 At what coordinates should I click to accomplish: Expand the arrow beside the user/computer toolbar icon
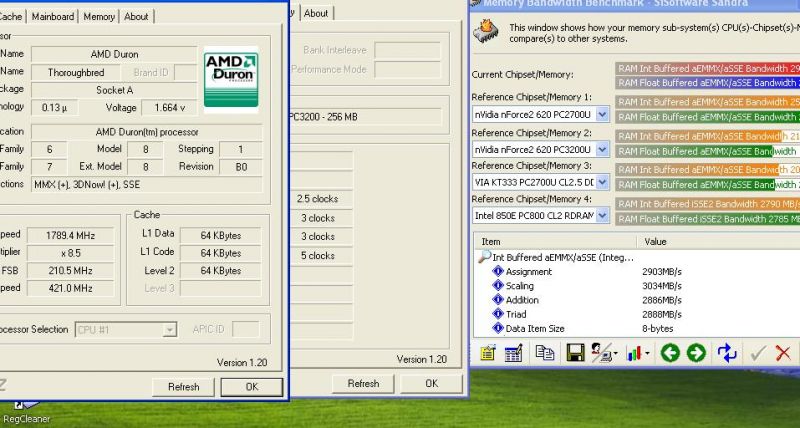pos(616,354)
